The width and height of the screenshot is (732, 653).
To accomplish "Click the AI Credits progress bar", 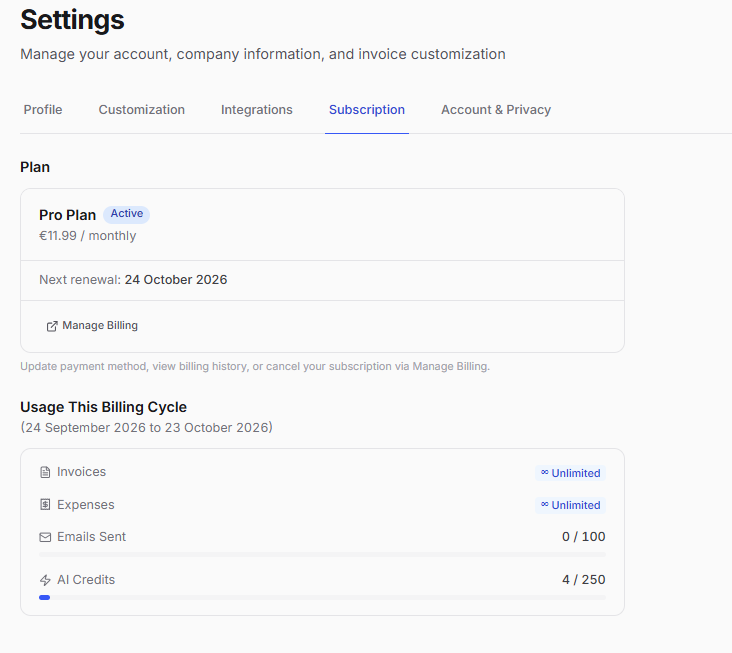I will (x=322, y=597).
